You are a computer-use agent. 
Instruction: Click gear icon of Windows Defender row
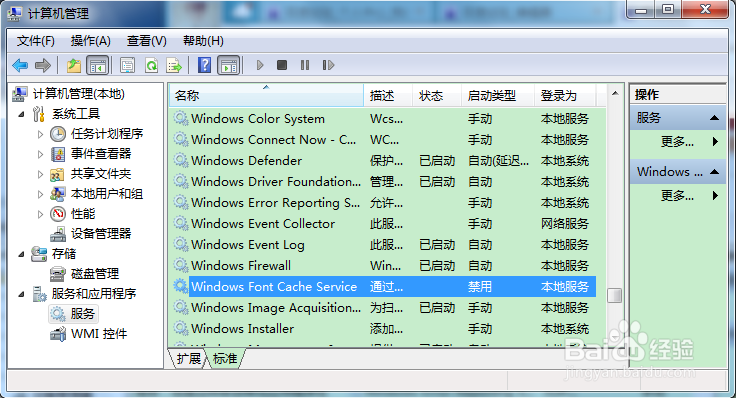pos(181,160)
